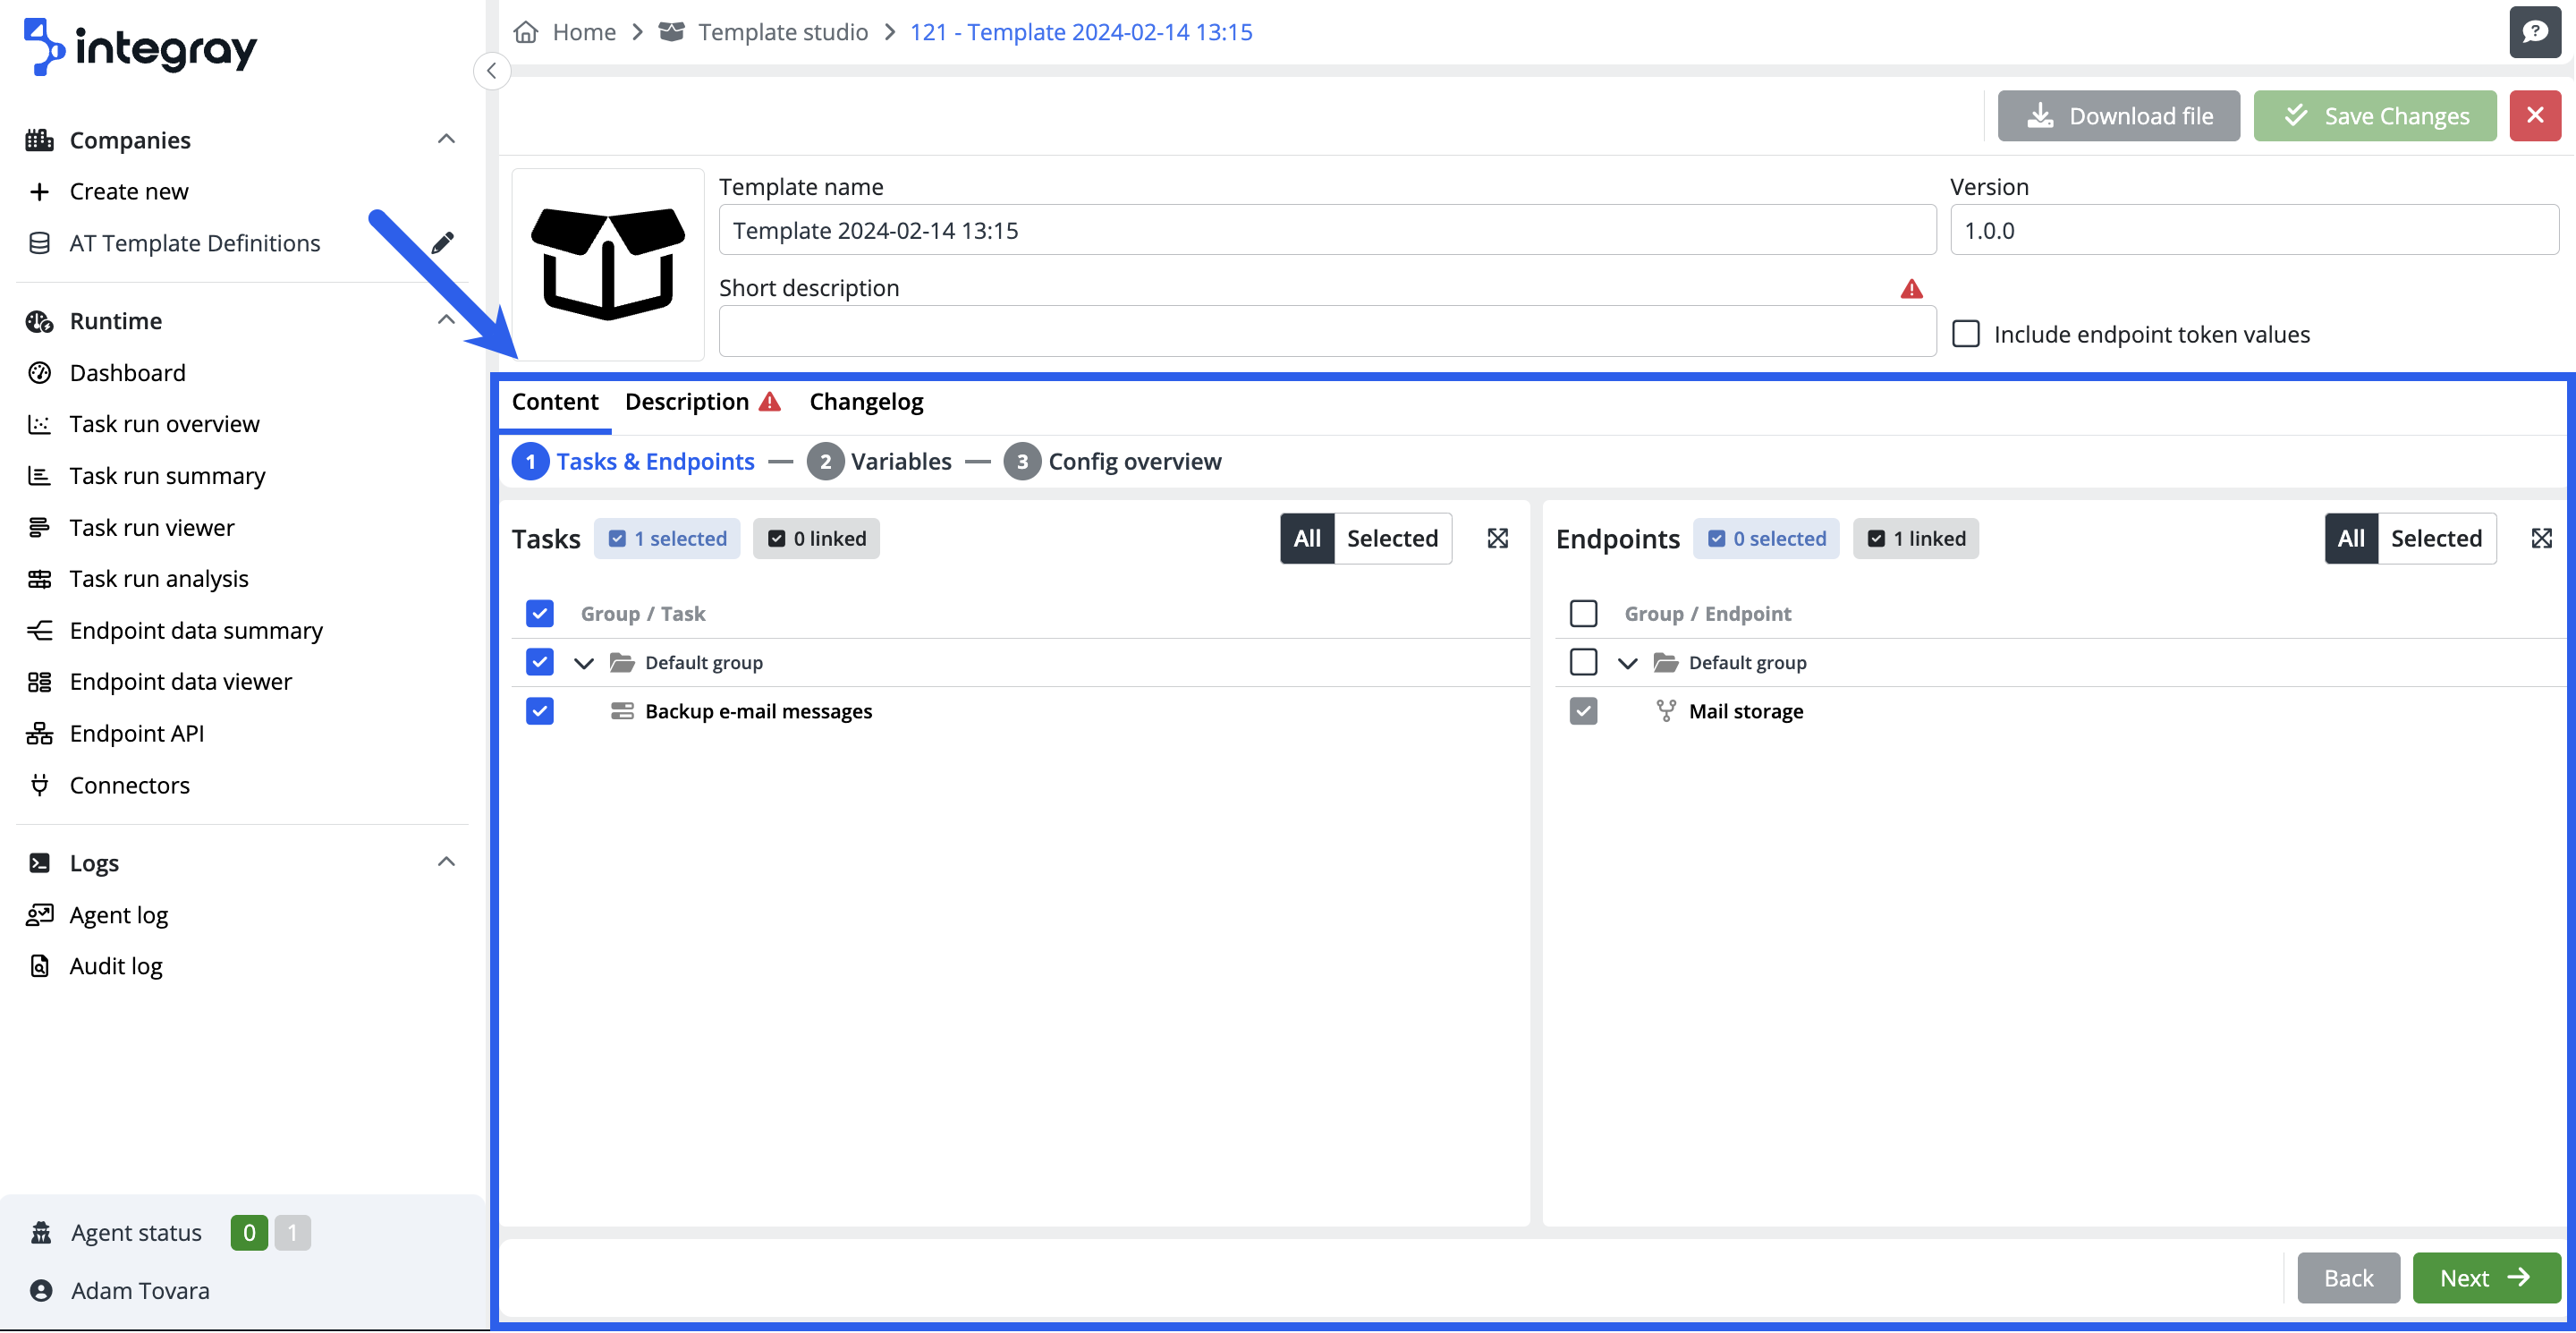The image size is (2576, 1333).
Task: Click the Home breadcrumb icon
Action: (x=526, y=32)
